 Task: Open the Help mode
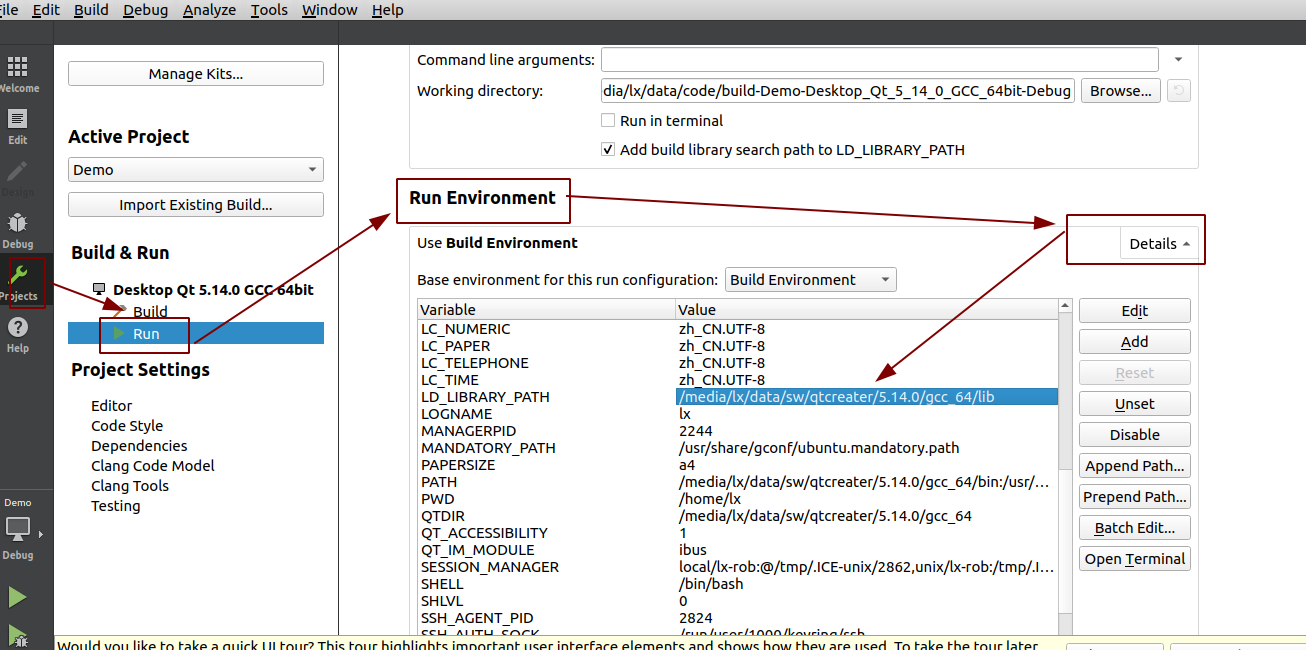(x=18, y=334)
